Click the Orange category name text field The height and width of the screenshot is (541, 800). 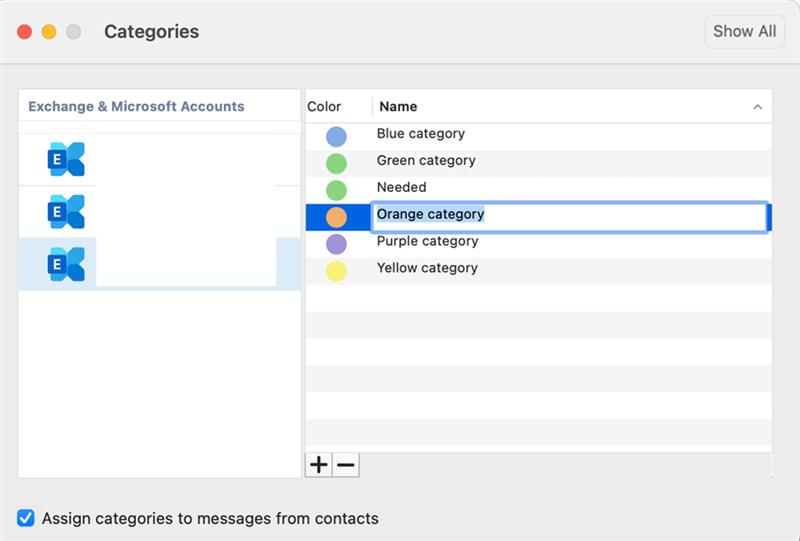[568, 215]
